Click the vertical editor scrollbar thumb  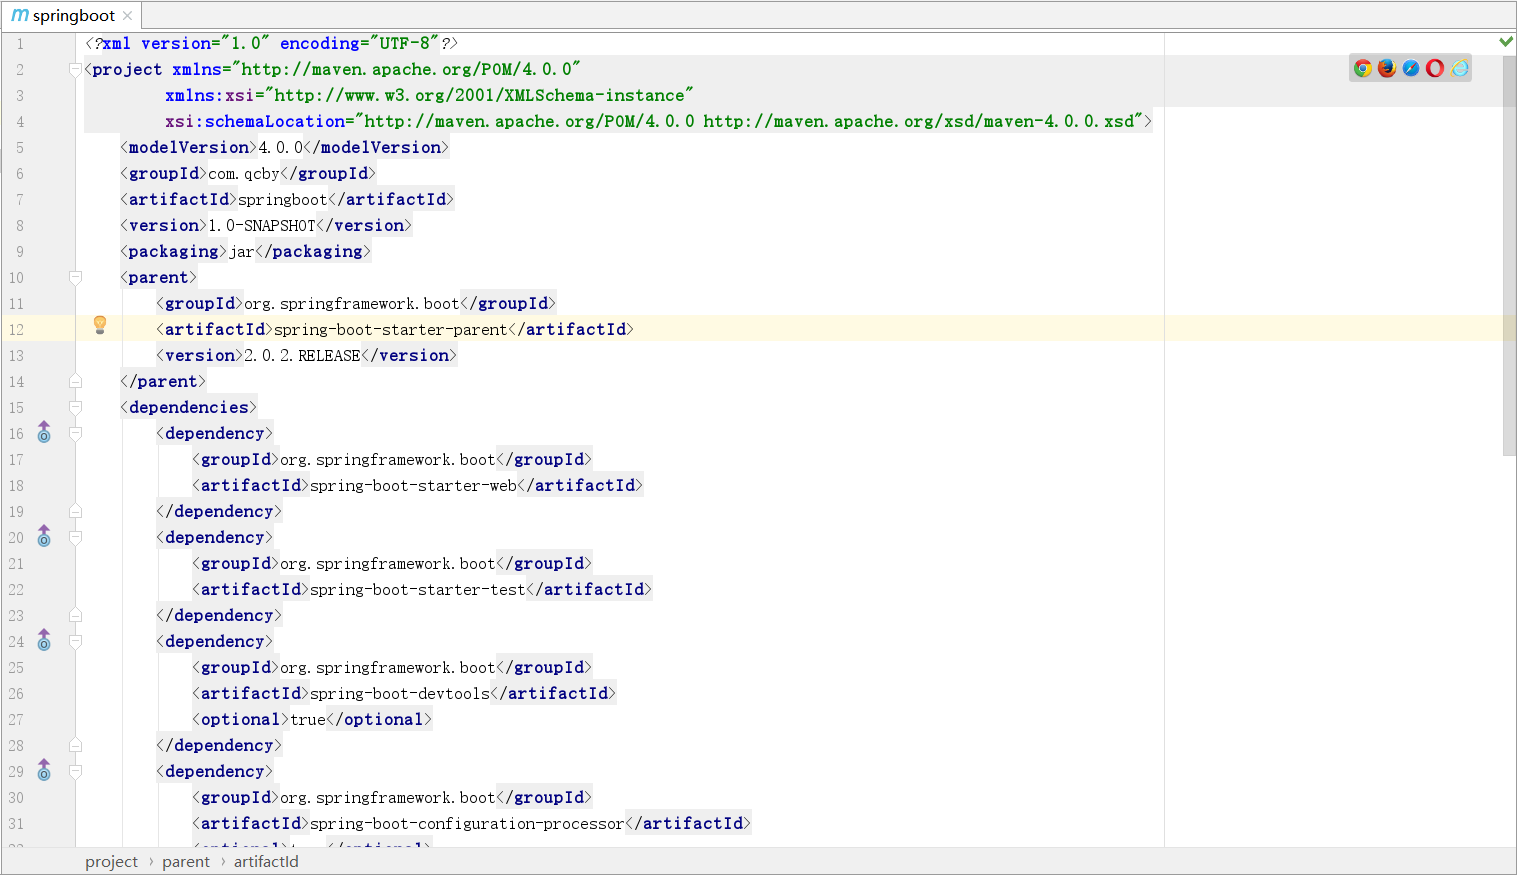[x=1509, y=255]
